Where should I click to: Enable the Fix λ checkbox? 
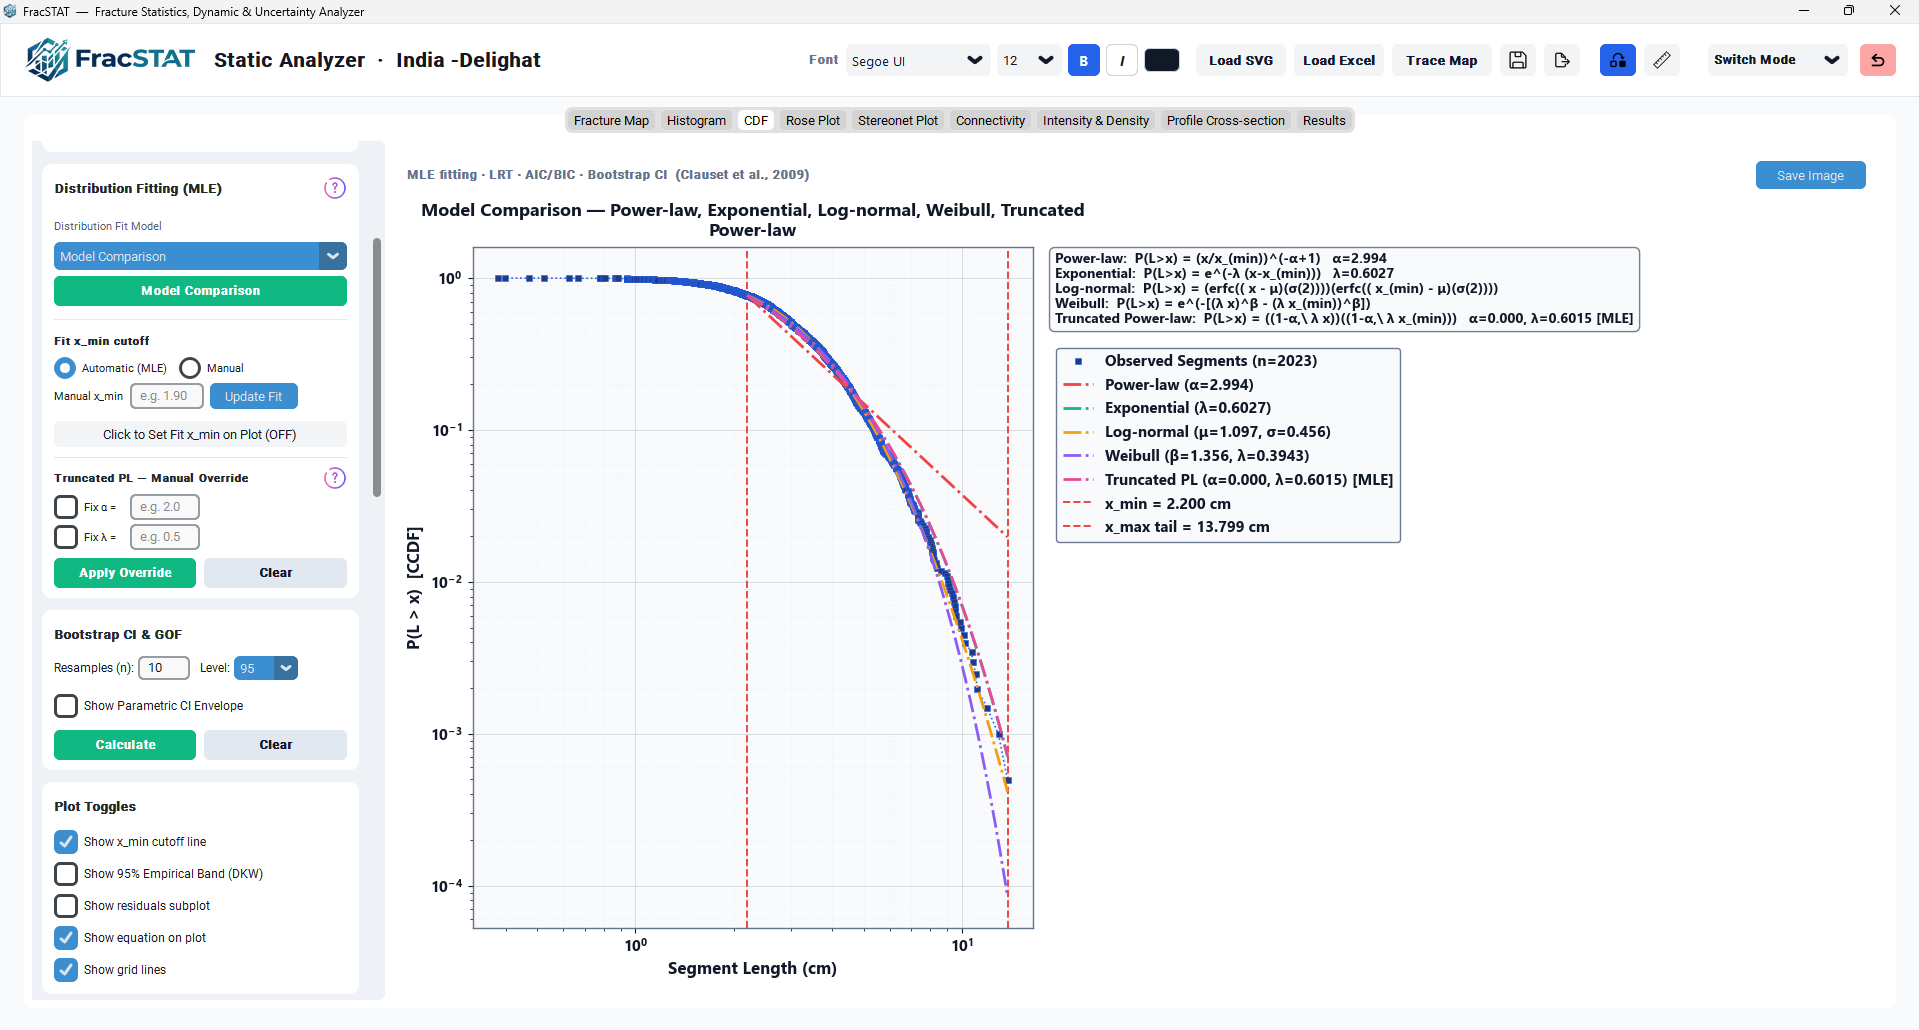point(66,537)
